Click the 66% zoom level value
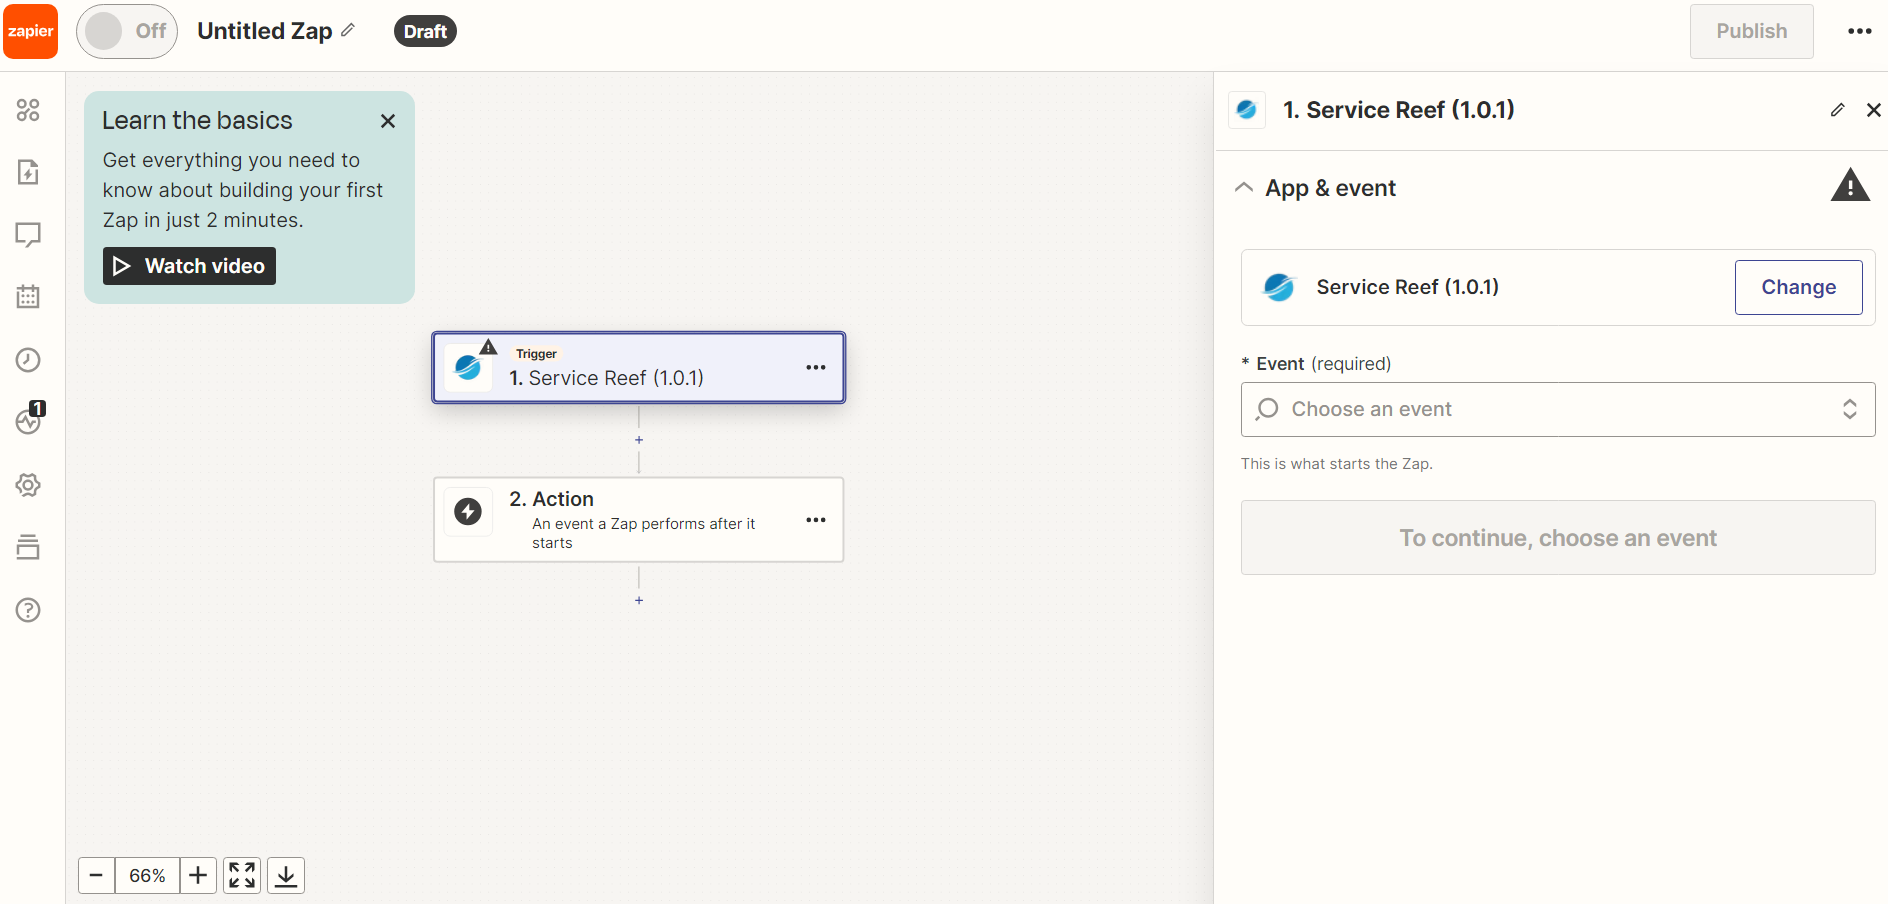 coord(147,876)
